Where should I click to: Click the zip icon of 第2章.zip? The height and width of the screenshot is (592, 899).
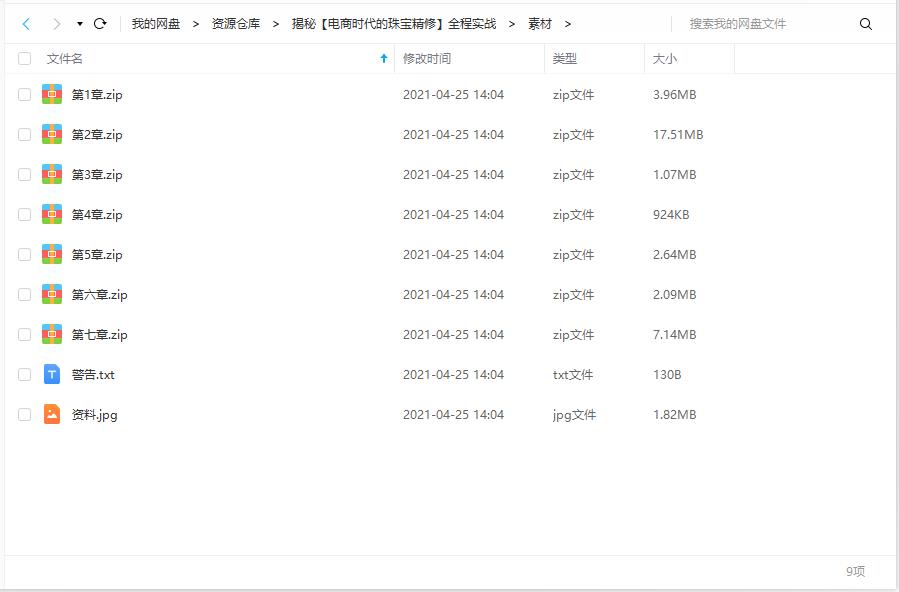click(x=52, y=134)
